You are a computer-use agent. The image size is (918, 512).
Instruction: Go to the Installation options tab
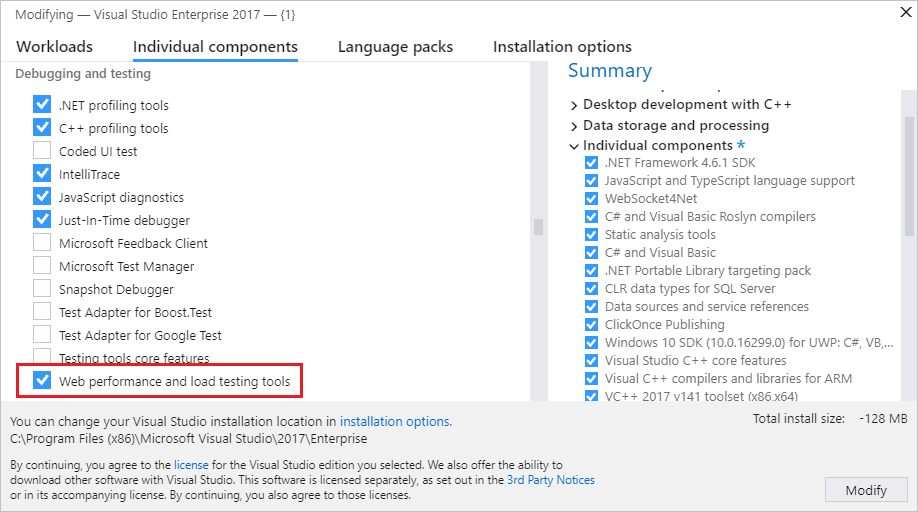[562, 47]
